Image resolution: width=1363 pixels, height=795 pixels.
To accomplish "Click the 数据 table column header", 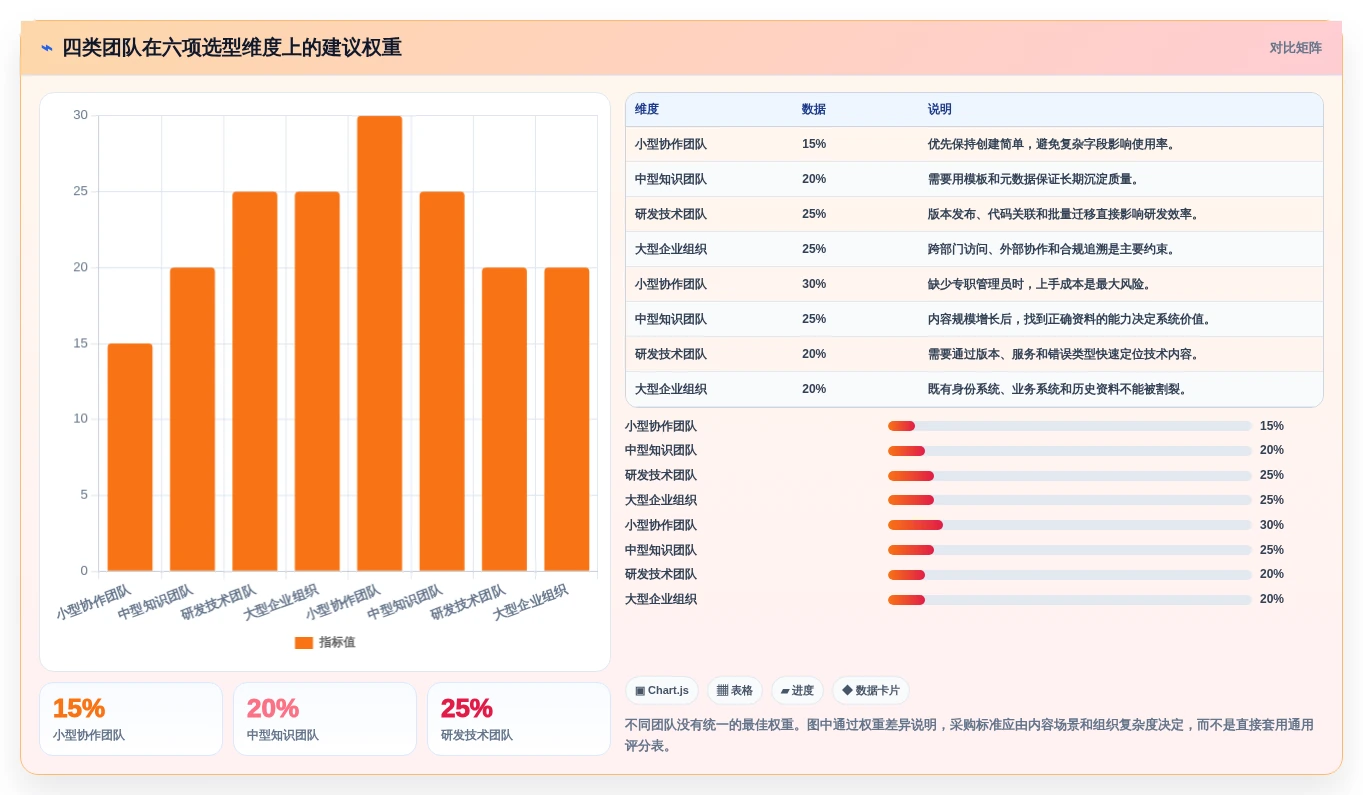I will click(x=856, y=110).
